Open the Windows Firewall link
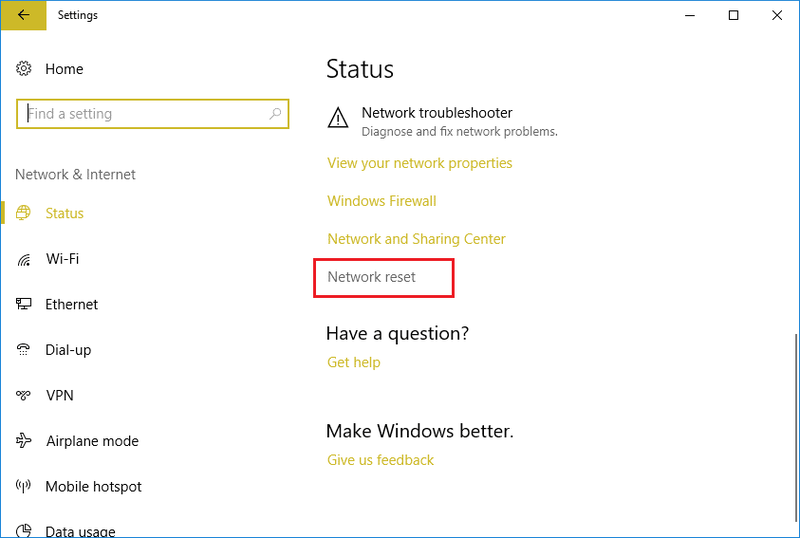800x538 pixels. click(381, 201)
